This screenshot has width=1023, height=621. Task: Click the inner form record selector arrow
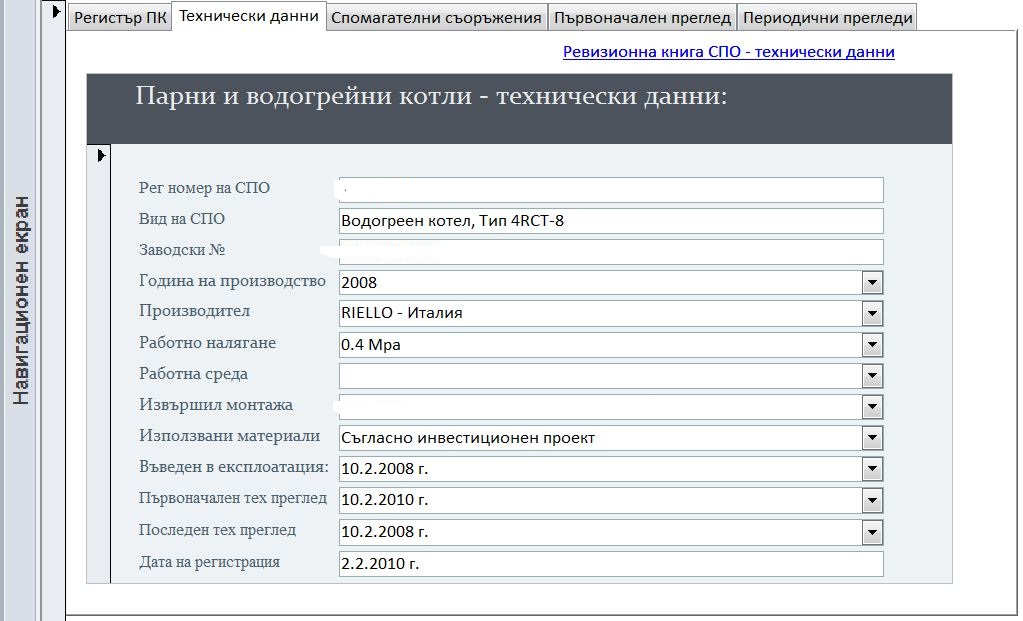100,155
